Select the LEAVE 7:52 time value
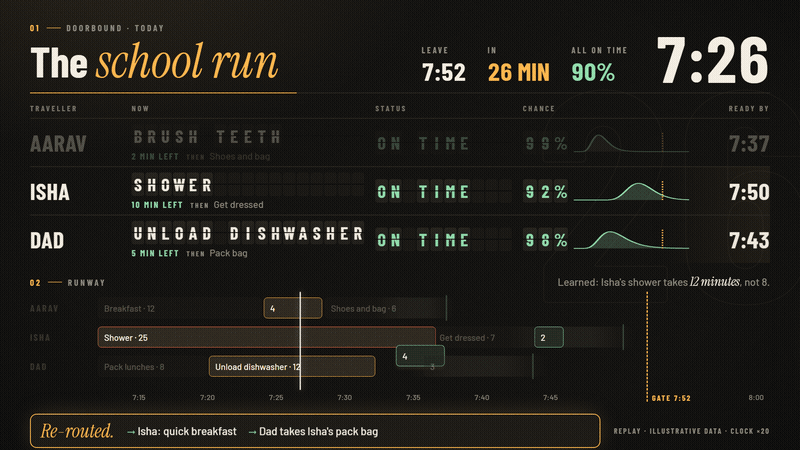This screenshot has width=800, height=450. [x=443, y=72]
